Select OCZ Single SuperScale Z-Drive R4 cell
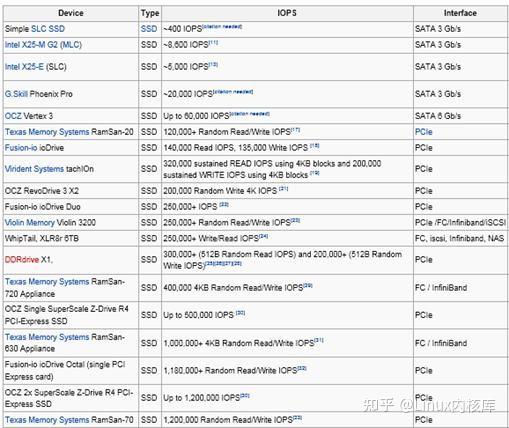 pyautogui.click(x=71, y=315)
